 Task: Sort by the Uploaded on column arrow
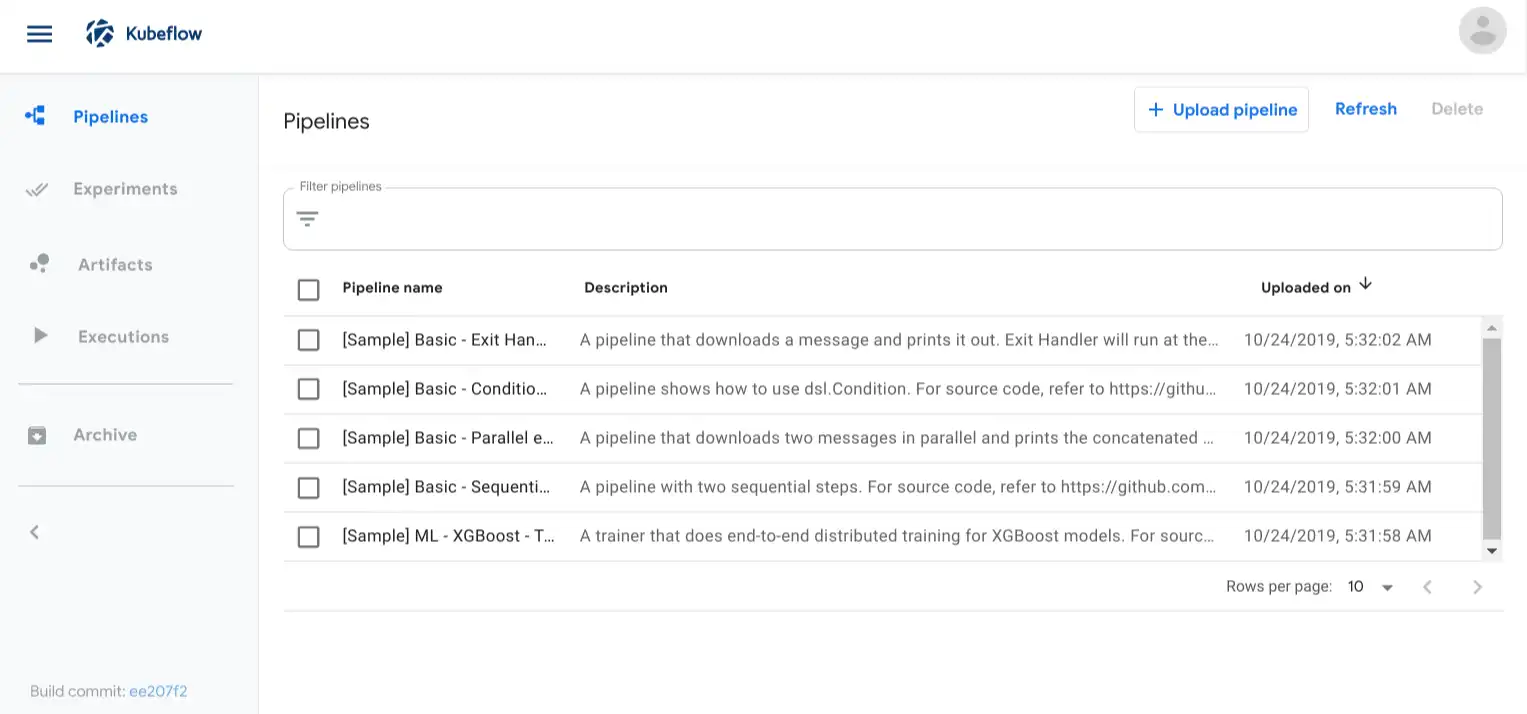click(x=1365, y=285)
